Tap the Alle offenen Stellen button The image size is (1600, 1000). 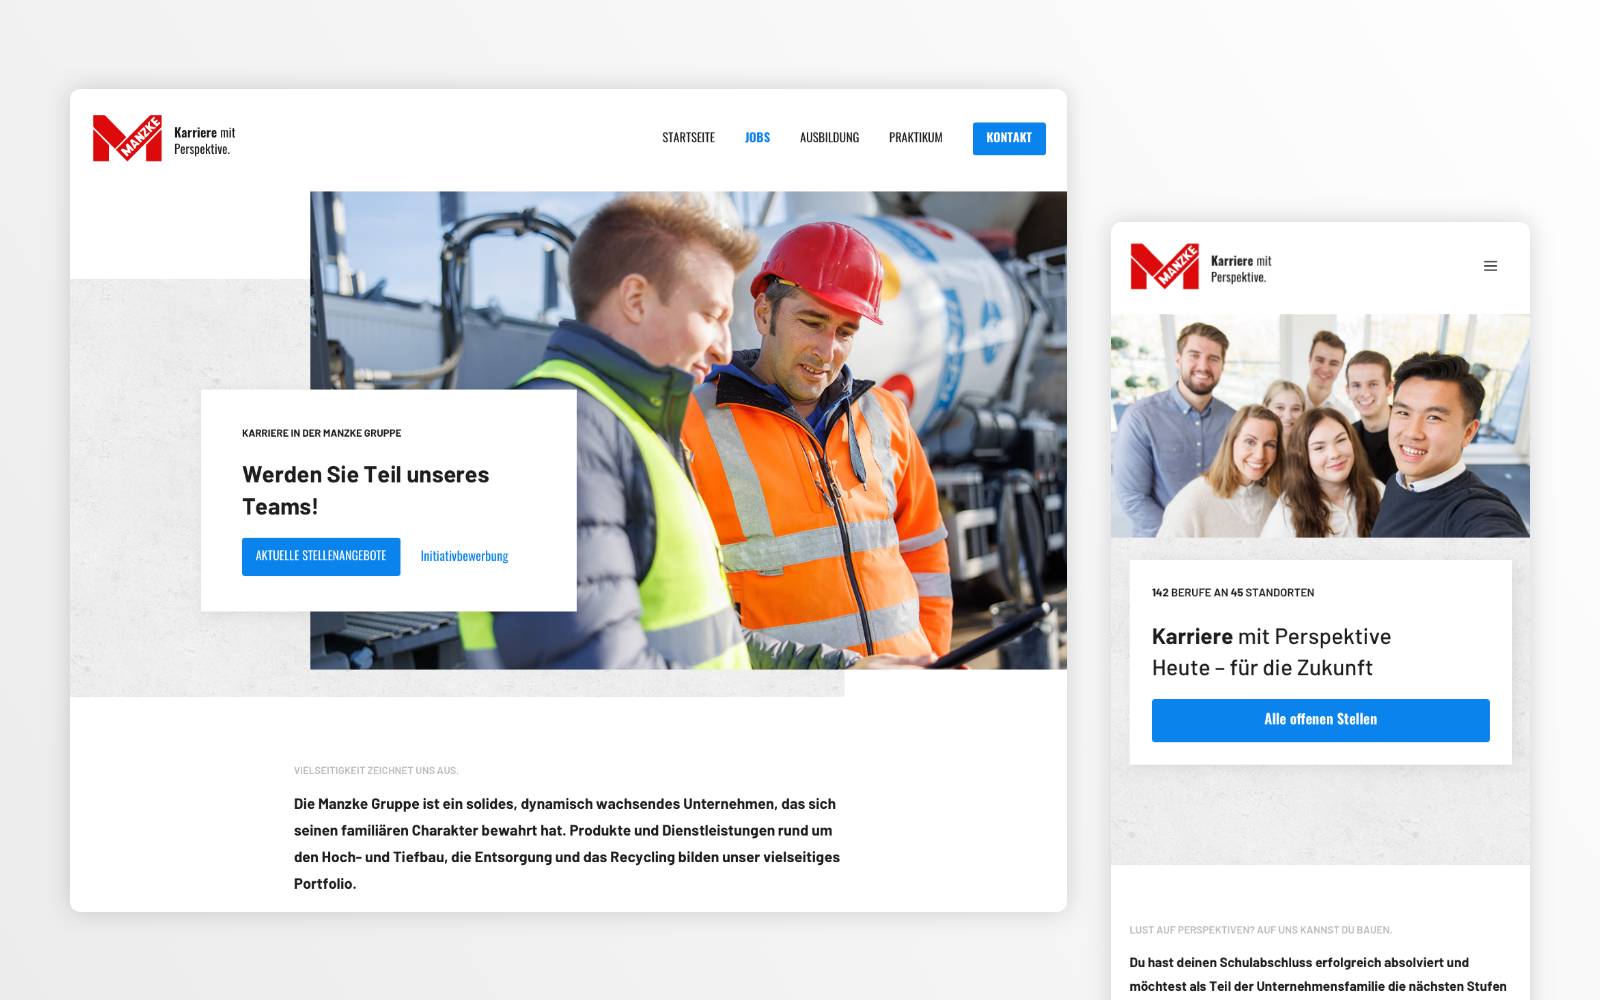click(1320, 720)
